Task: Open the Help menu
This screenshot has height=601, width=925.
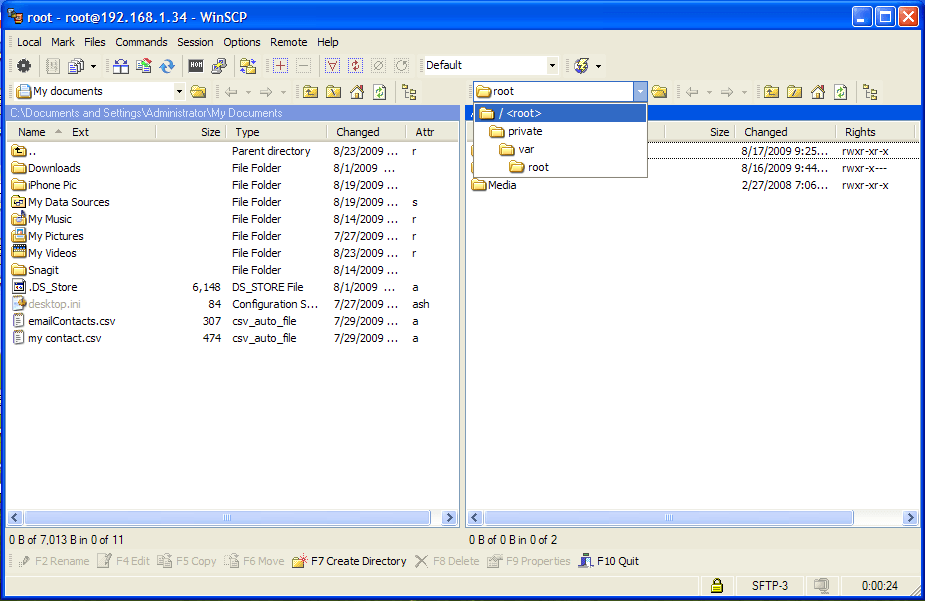Action: tap(327, 42)
